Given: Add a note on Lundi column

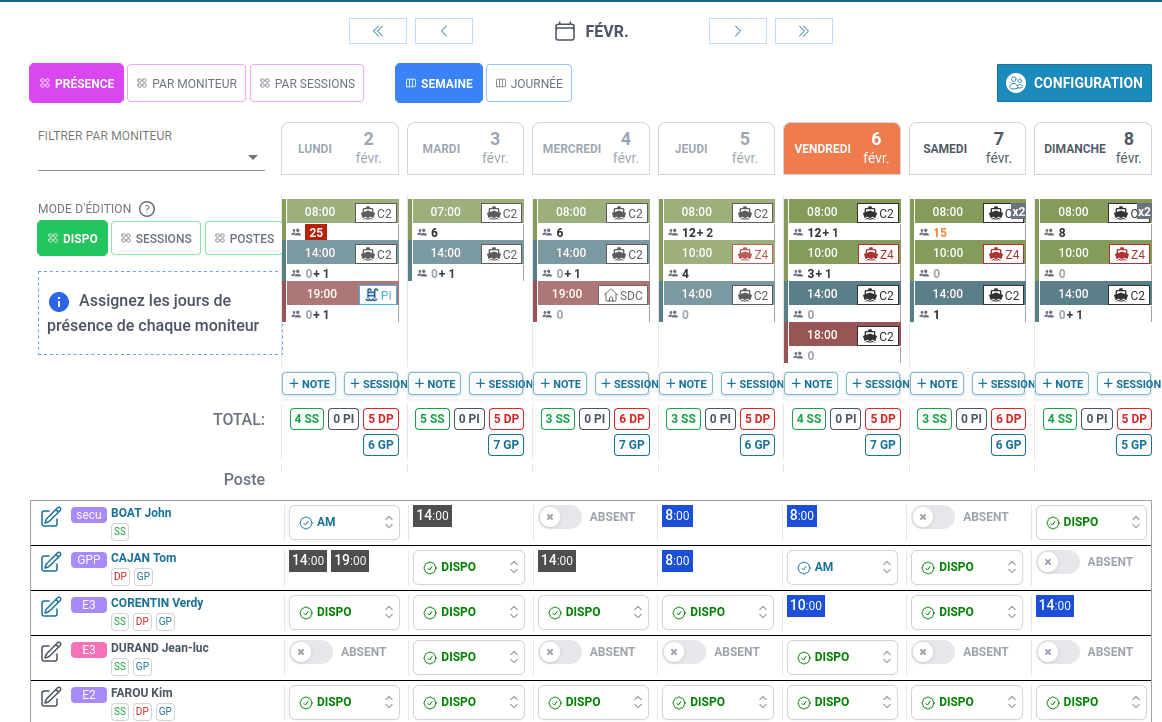Looking at the screenshot, I should 309,384.
